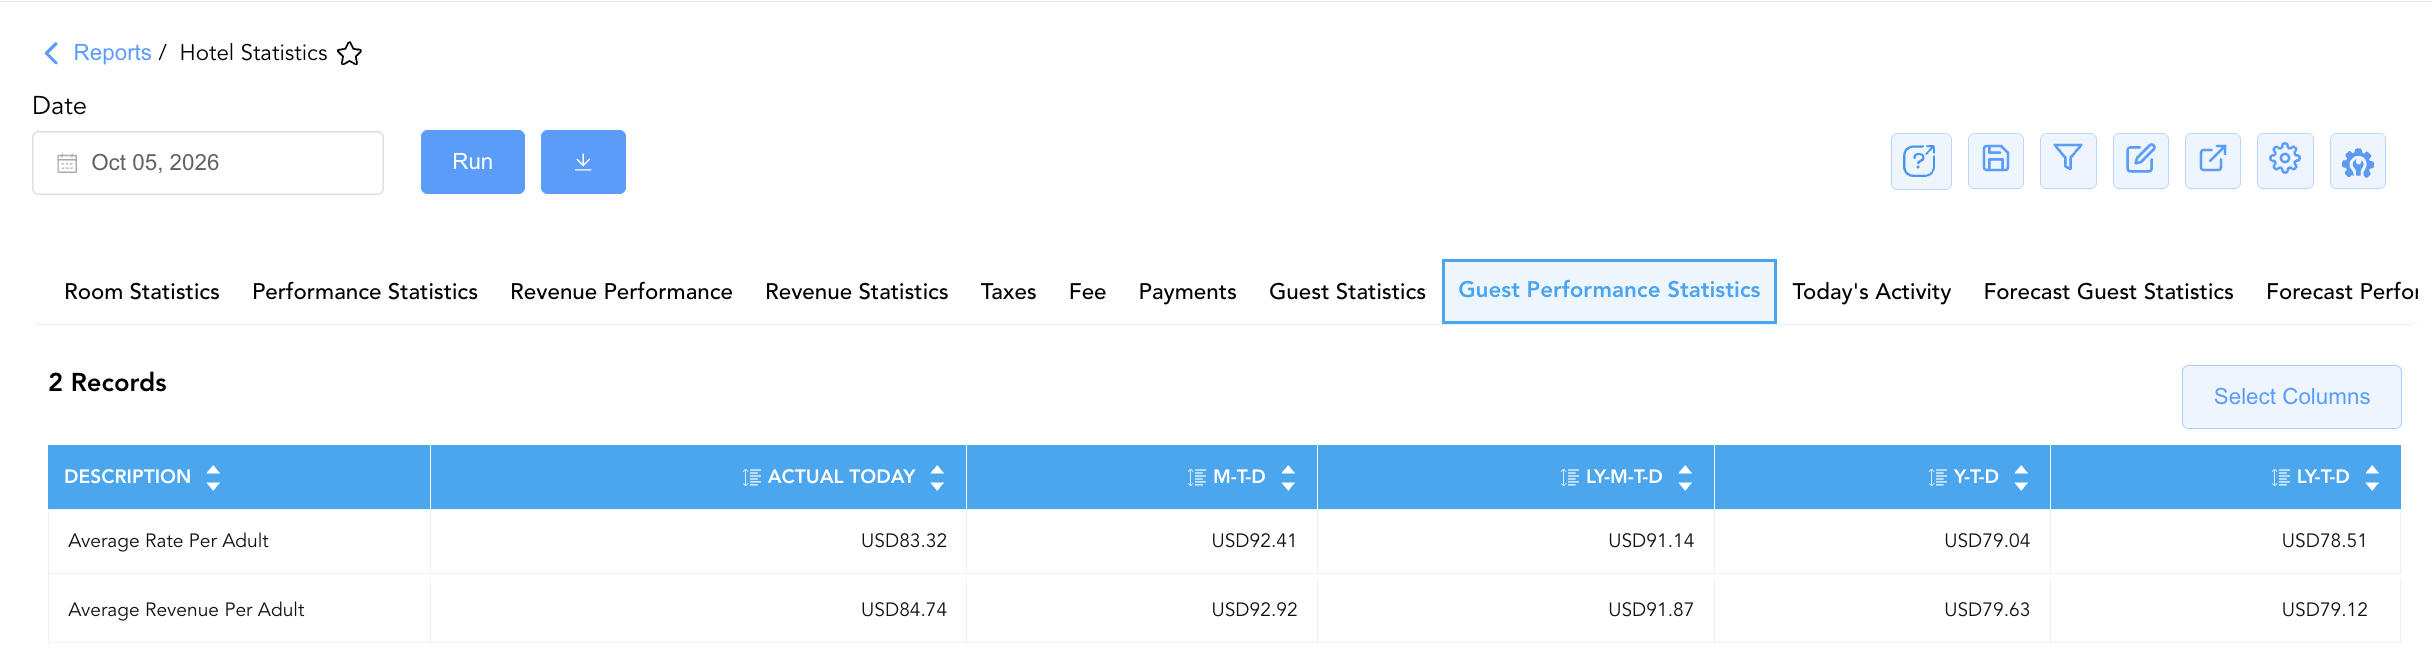Follow the Reports breadcrumb link

click(112, 53)
